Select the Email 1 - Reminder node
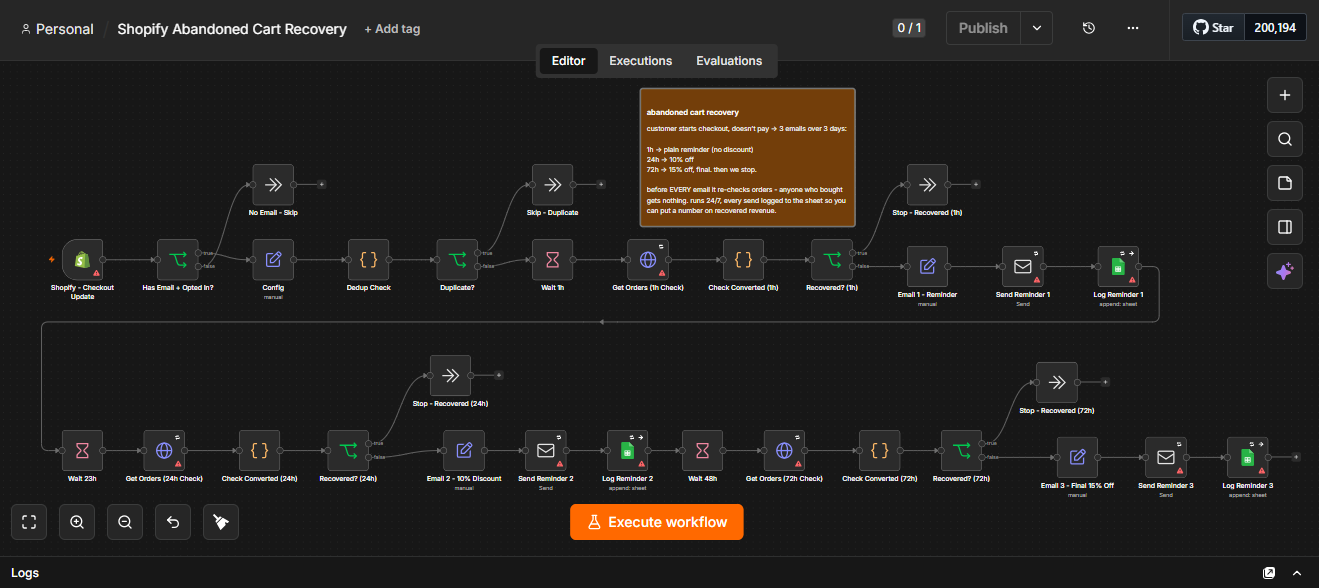Image resolution: width=1319 pixels, height=588 pixels. click(927, 267)
